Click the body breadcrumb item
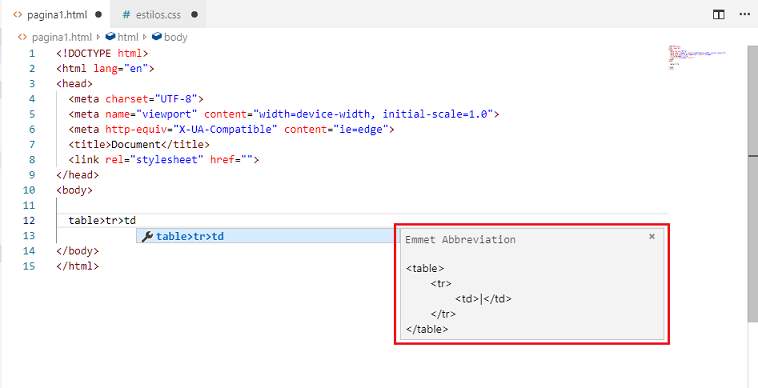 [175, 37]
